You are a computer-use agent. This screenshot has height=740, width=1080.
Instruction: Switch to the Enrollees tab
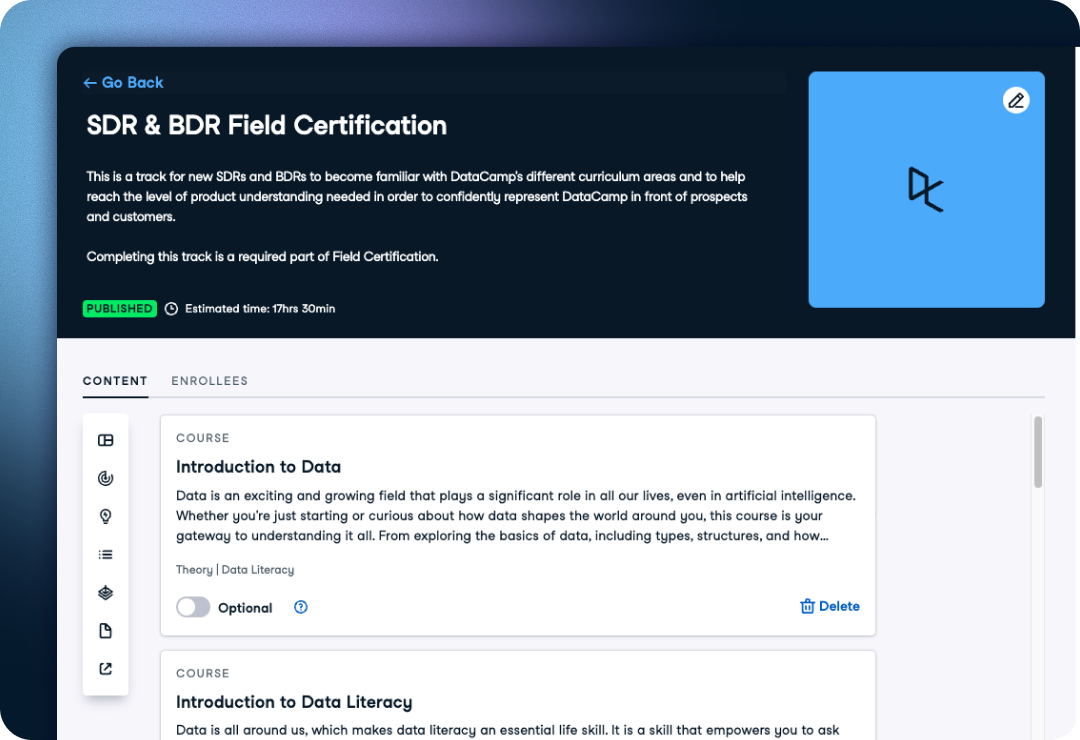[x=209, y=381]
